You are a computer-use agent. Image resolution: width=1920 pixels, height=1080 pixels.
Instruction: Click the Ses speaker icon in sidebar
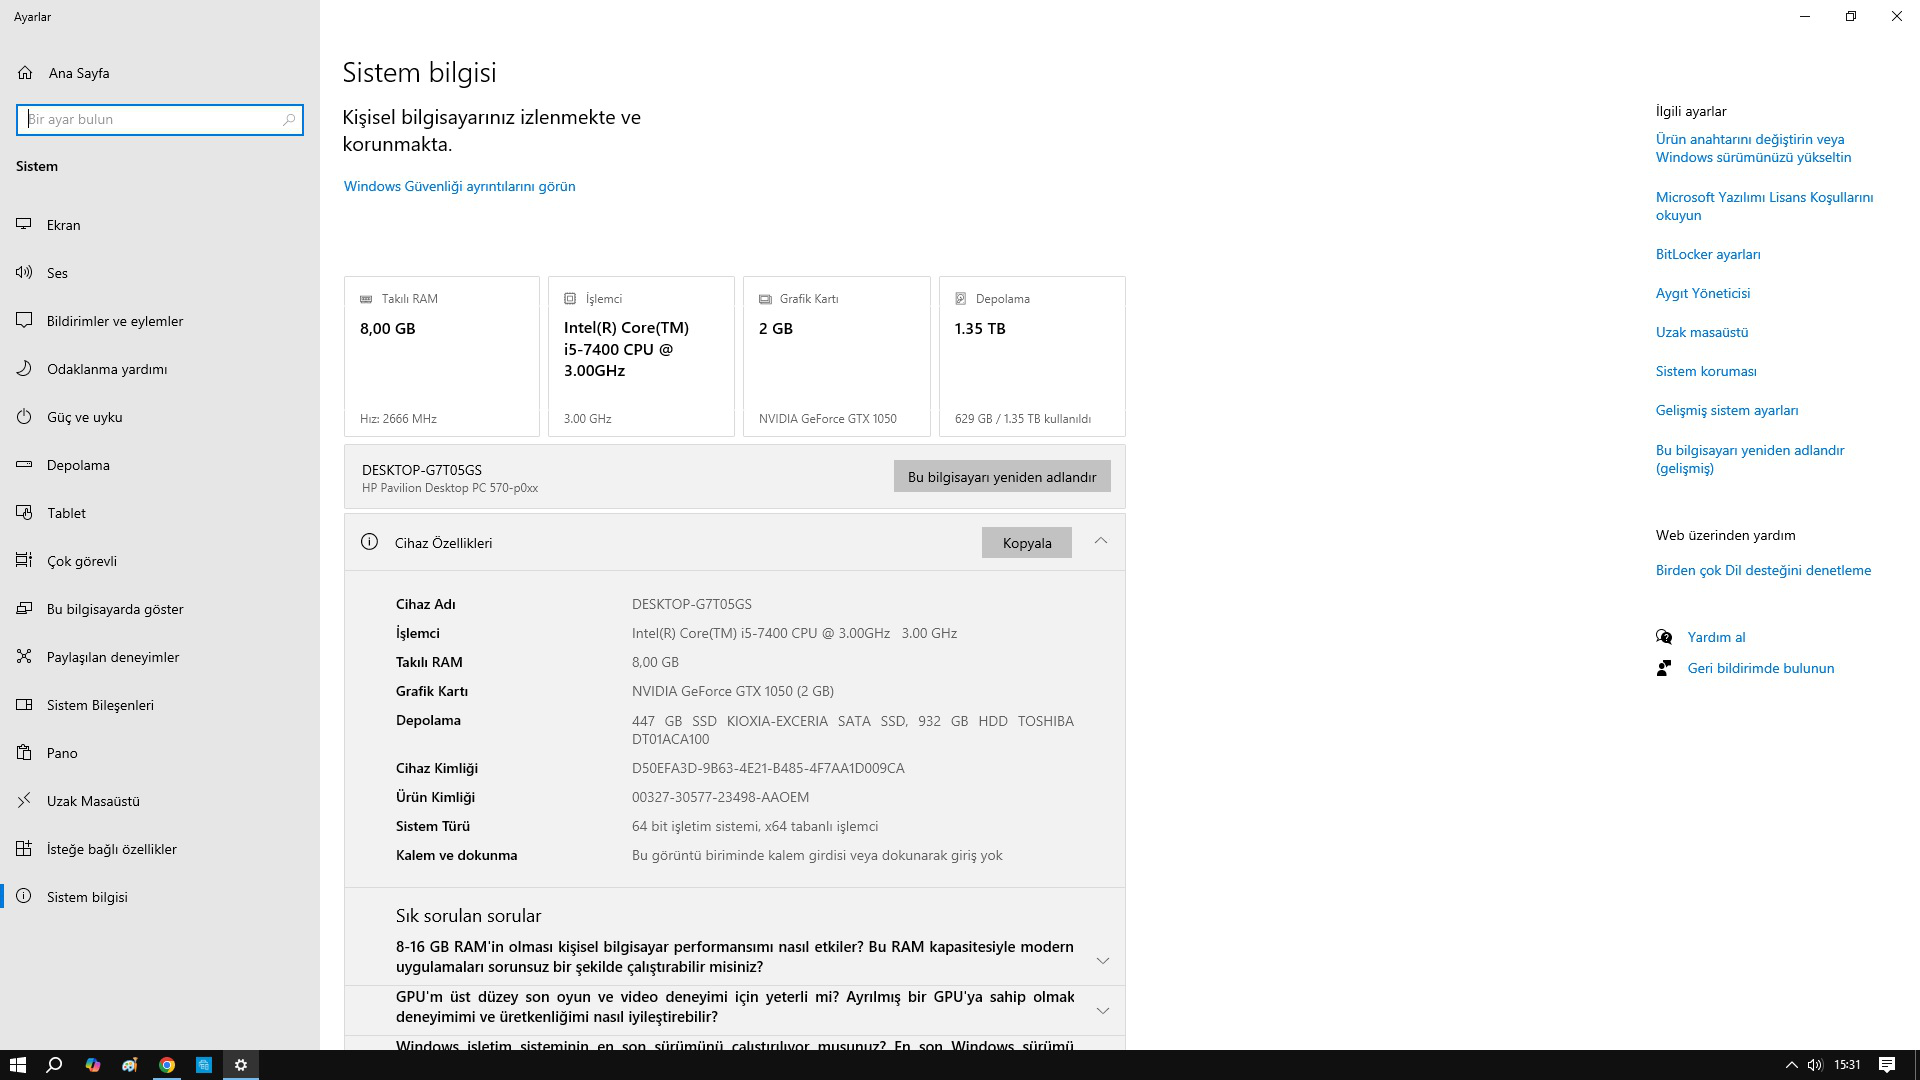coord(24,272)
